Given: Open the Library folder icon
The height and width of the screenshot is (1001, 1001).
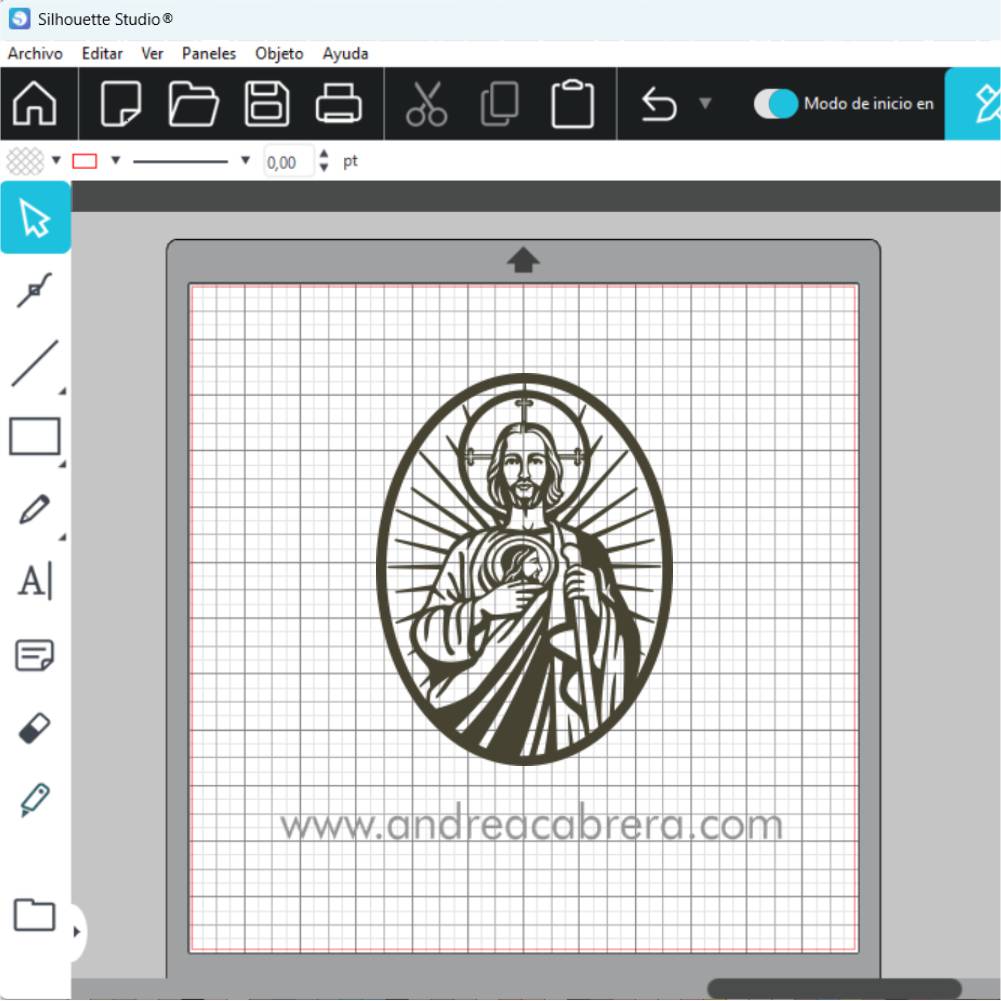Looking at the screenshot, I should click(x=34, y=914).
